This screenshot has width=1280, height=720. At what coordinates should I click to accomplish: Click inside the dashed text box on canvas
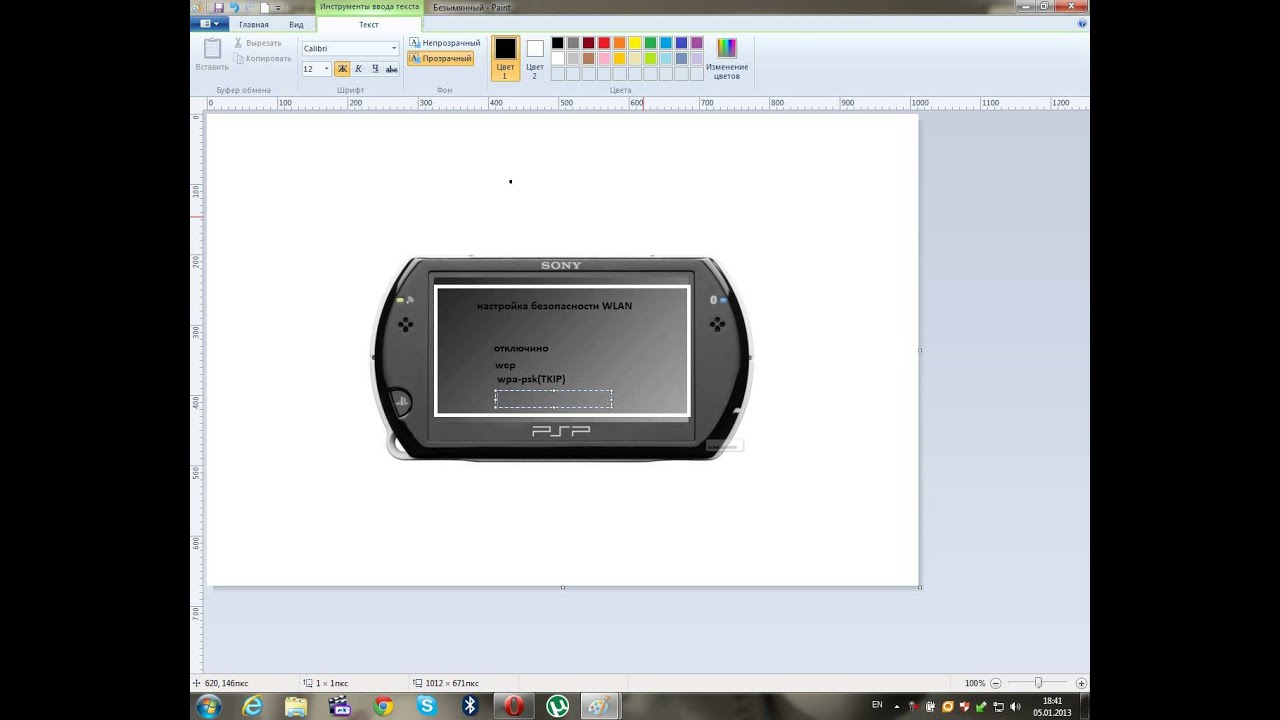(553, 399)
